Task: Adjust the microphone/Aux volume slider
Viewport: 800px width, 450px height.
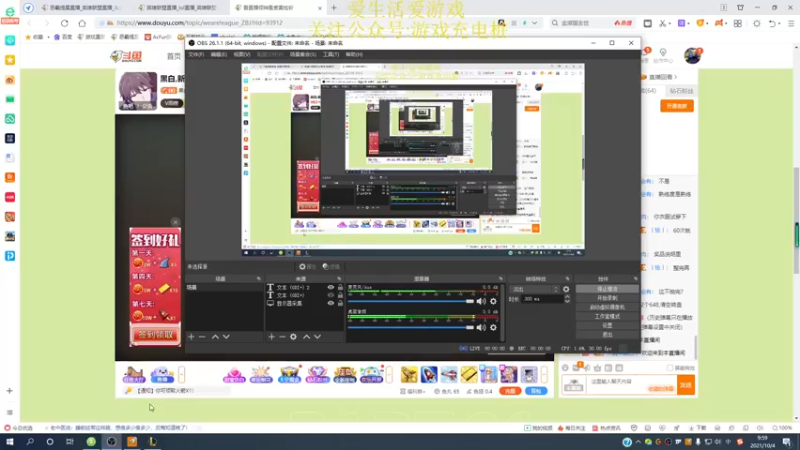Action: click(411, 301)
